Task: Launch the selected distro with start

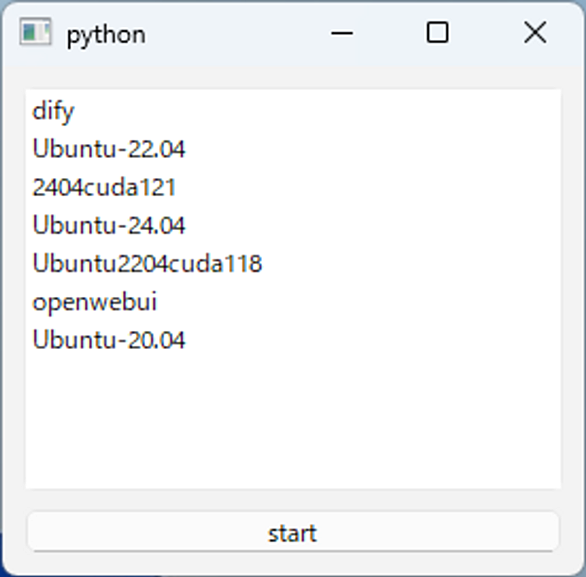Action: pyautogui.click(x=293, y=532)
